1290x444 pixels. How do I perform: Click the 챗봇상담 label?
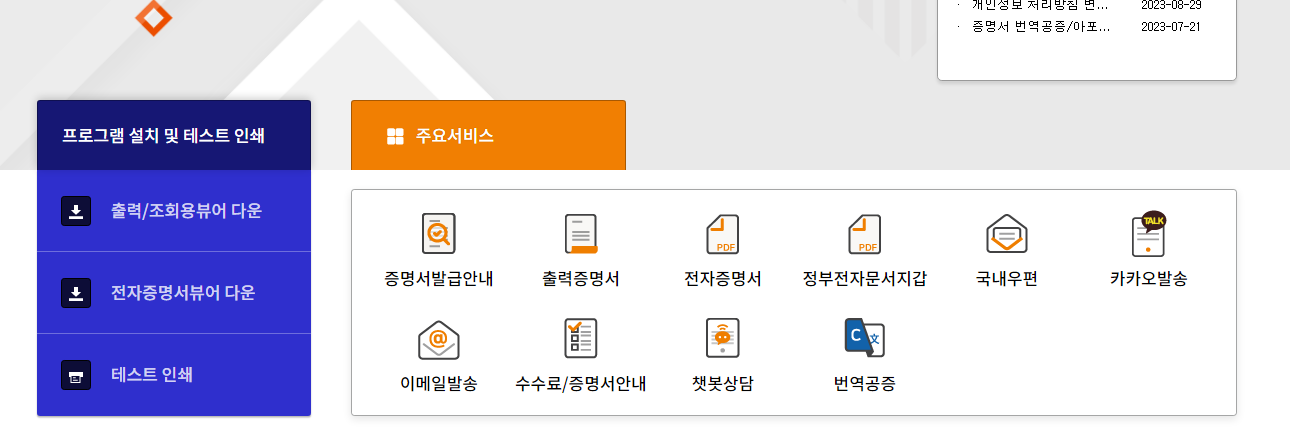pos(723,383)
